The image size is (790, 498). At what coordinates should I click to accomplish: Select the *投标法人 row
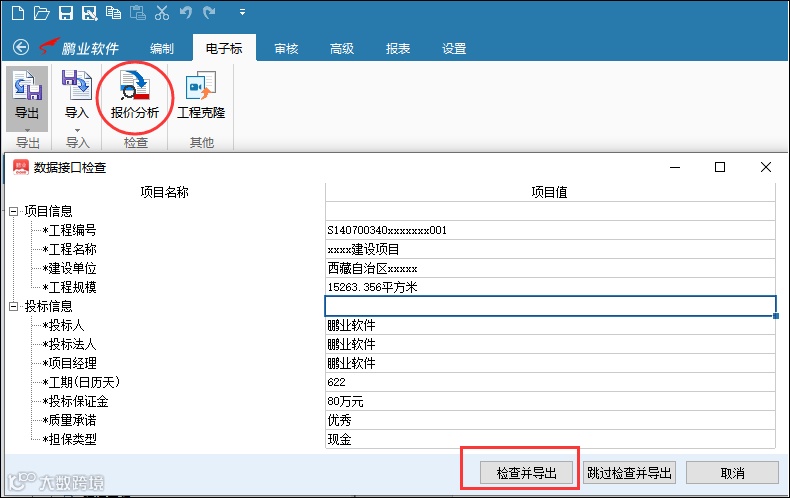click(70, 344)
